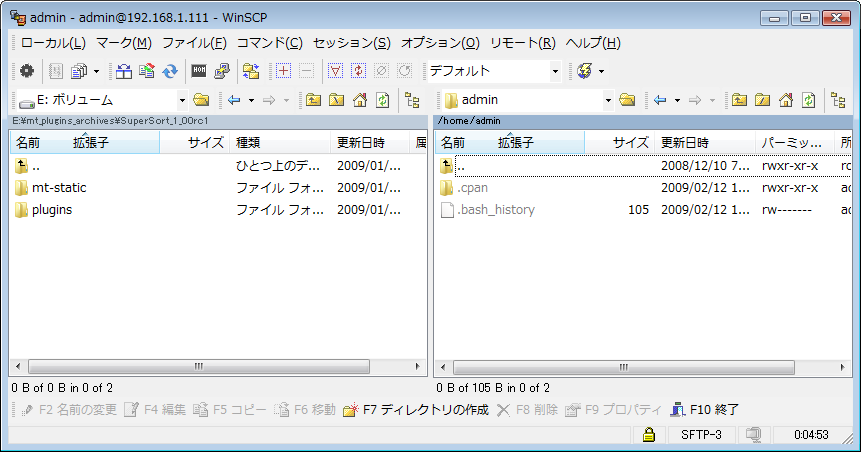Open the ヘルプ(H) menu

(x=593, y=43)
